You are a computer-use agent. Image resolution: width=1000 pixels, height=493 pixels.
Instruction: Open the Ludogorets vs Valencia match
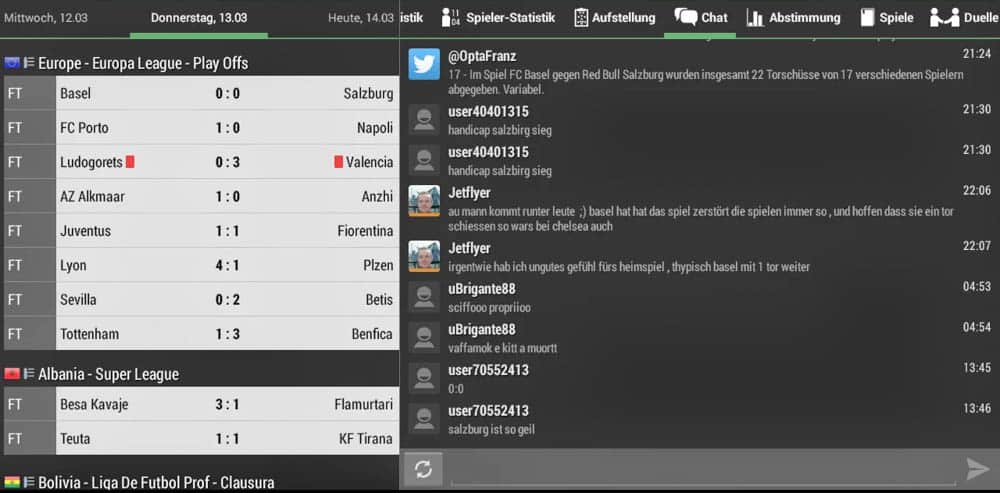click(x=202, y=162)
